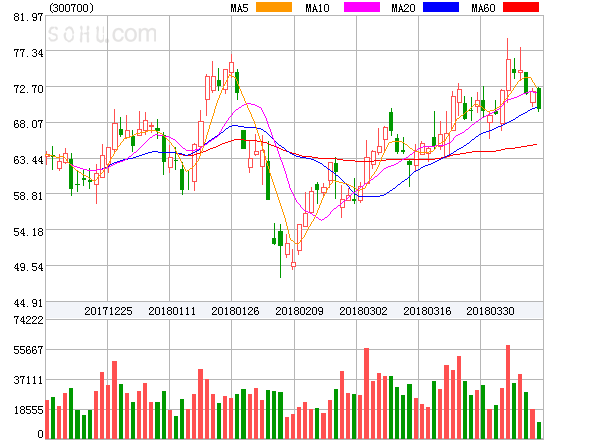Screen dimensions: 600x440
Task: Click the 81.97 price axis label
Action: 28,17
